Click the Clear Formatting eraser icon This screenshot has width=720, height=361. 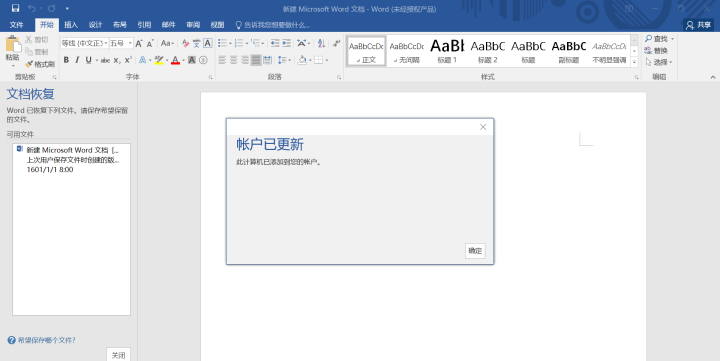coord(186,43)
